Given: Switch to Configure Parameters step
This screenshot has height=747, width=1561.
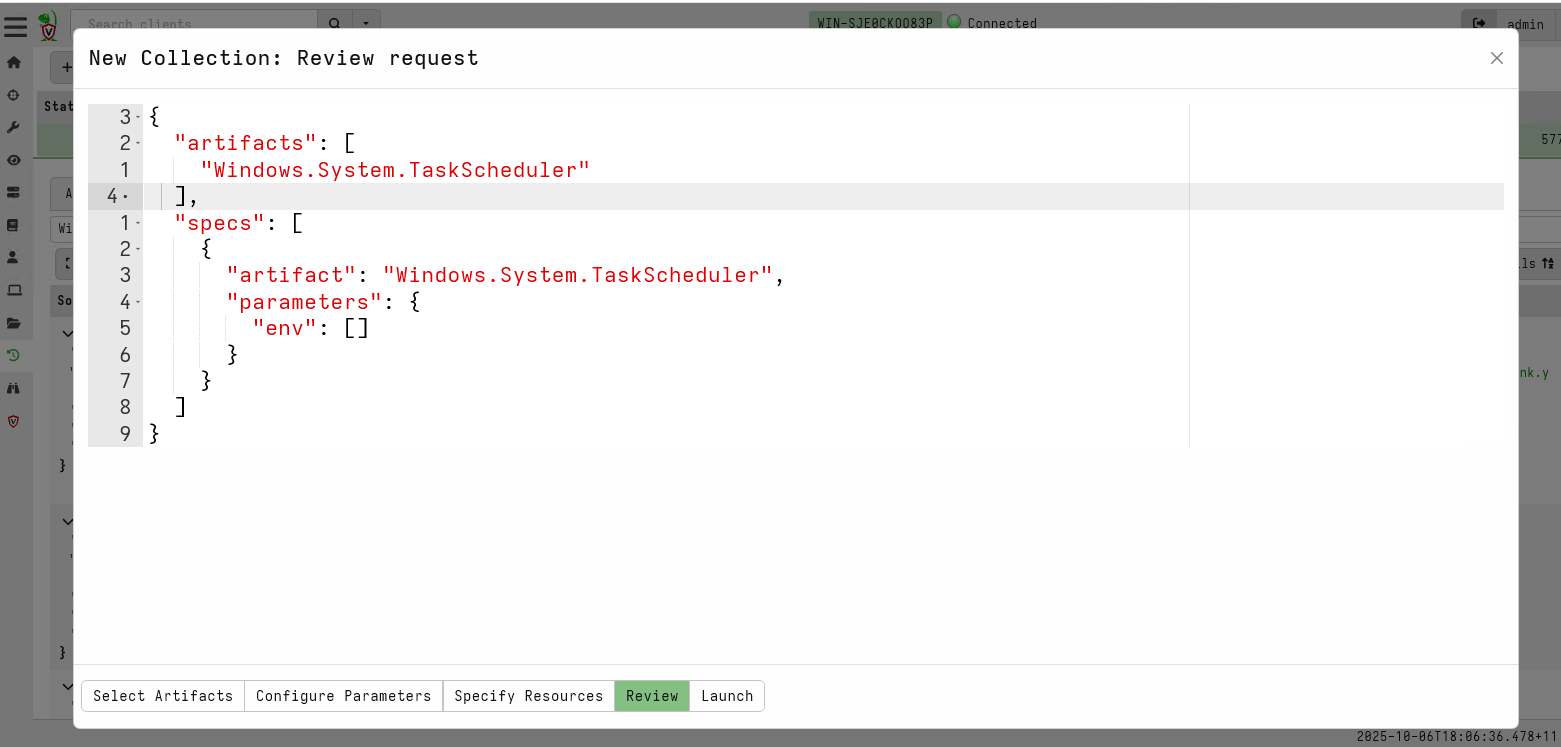Looking at the screenshot, I should pyautogui.click(x=343, y=696).
